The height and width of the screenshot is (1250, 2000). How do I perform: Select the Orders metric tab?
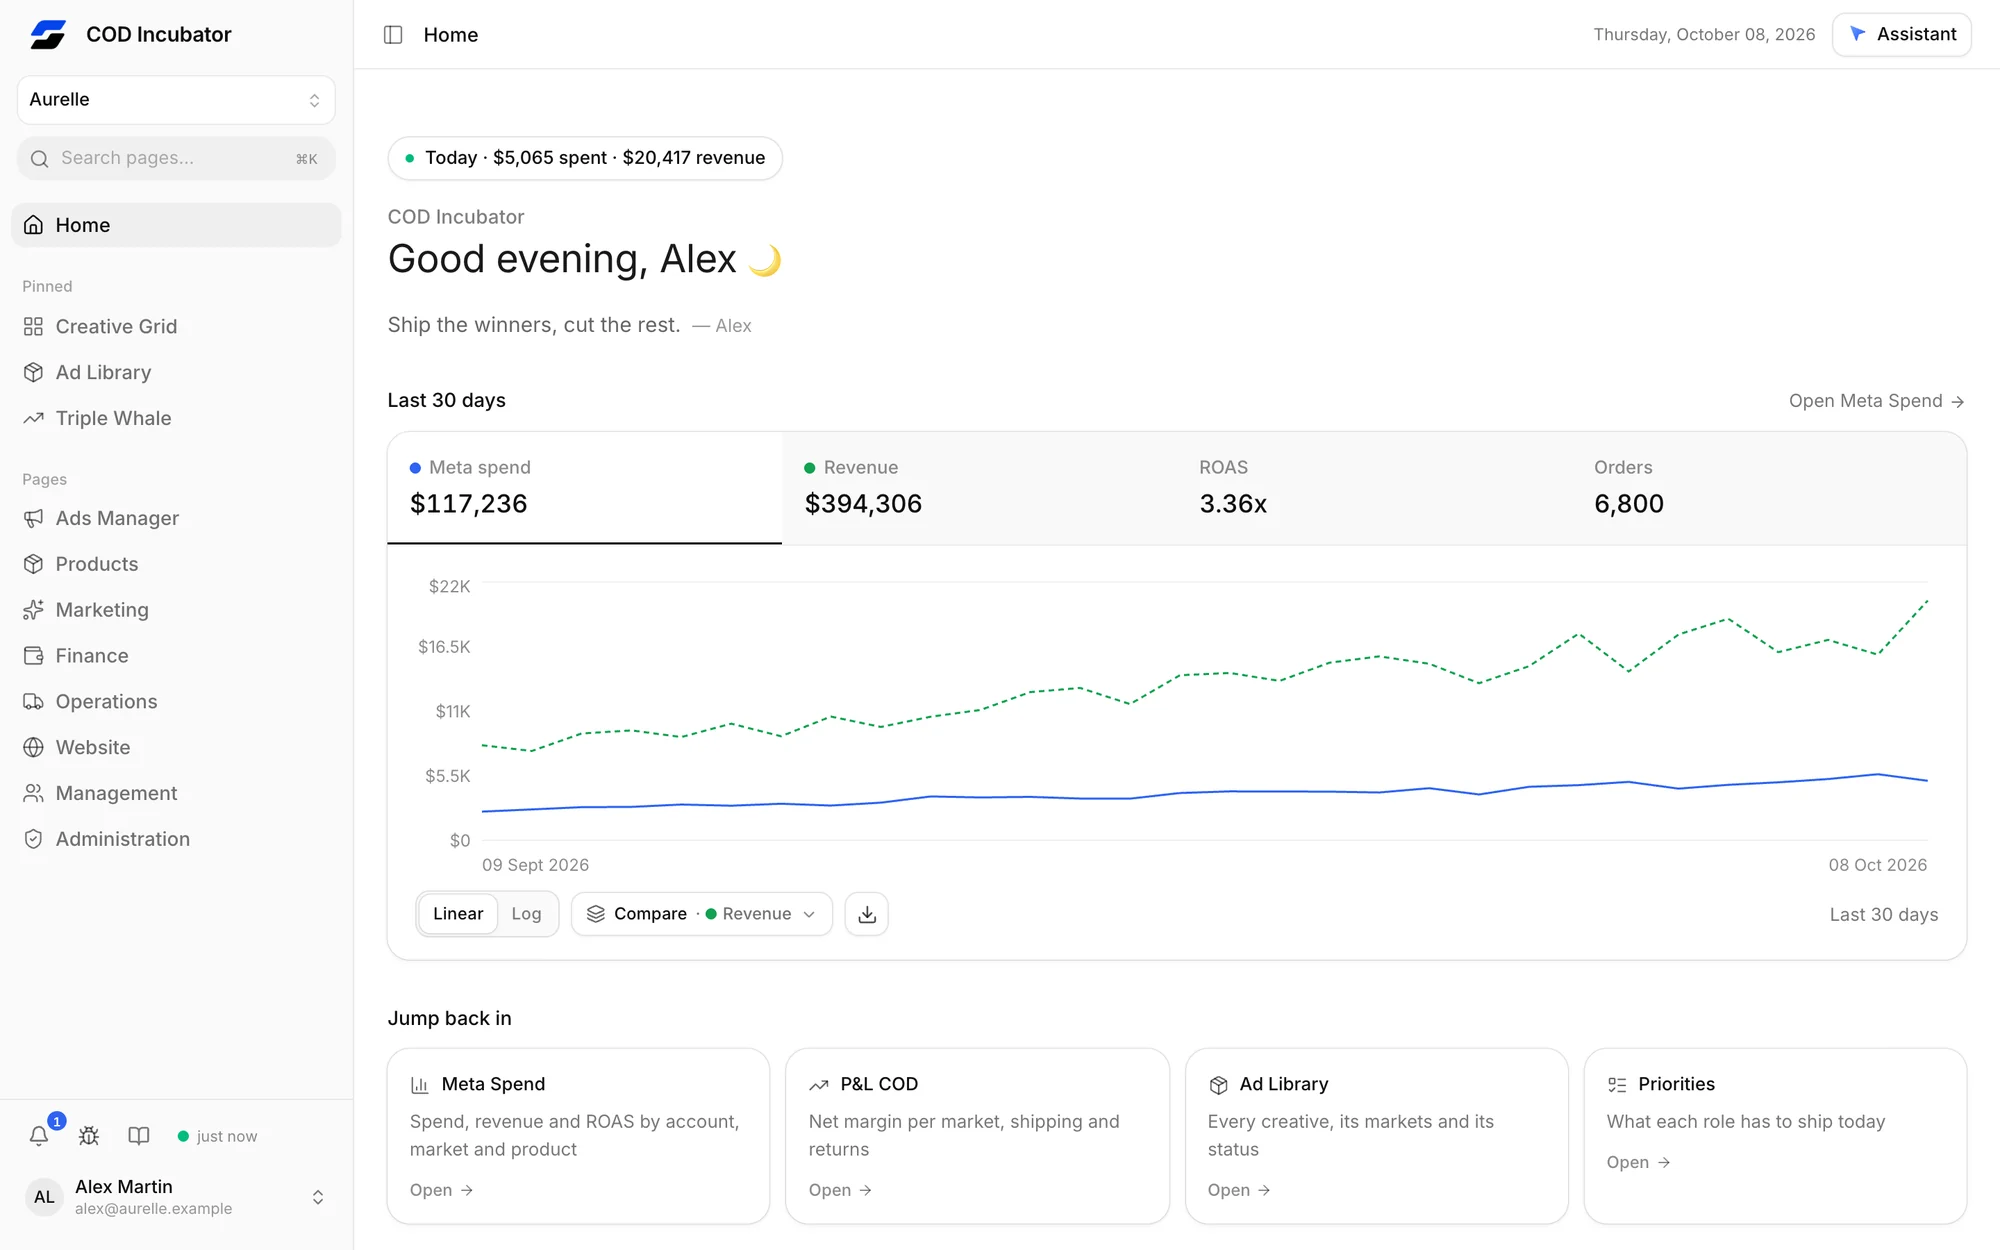click(x=1769, y=488)
